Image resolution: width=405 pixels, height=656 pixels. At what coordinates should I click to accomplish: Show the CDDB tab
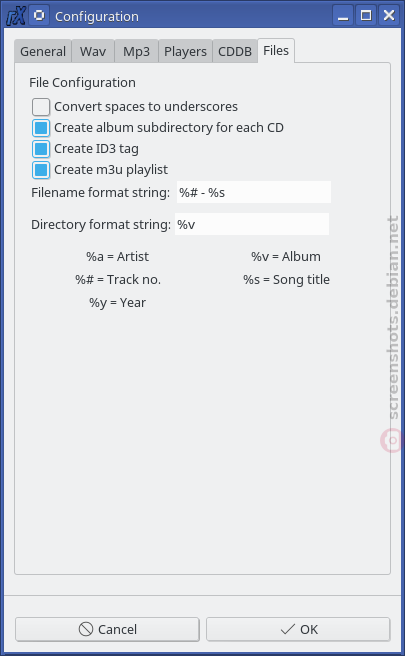coord(235,51)
